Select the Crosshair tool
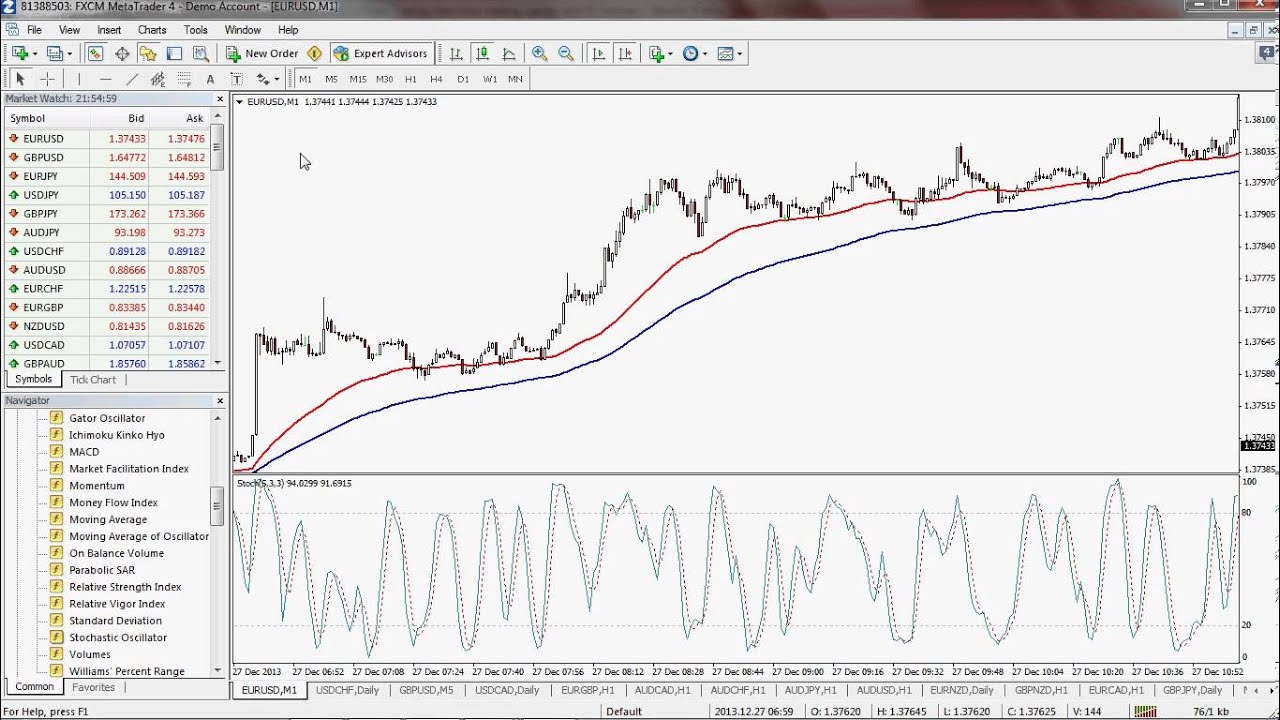This screenshot has height=720, width=1280. 47,79
